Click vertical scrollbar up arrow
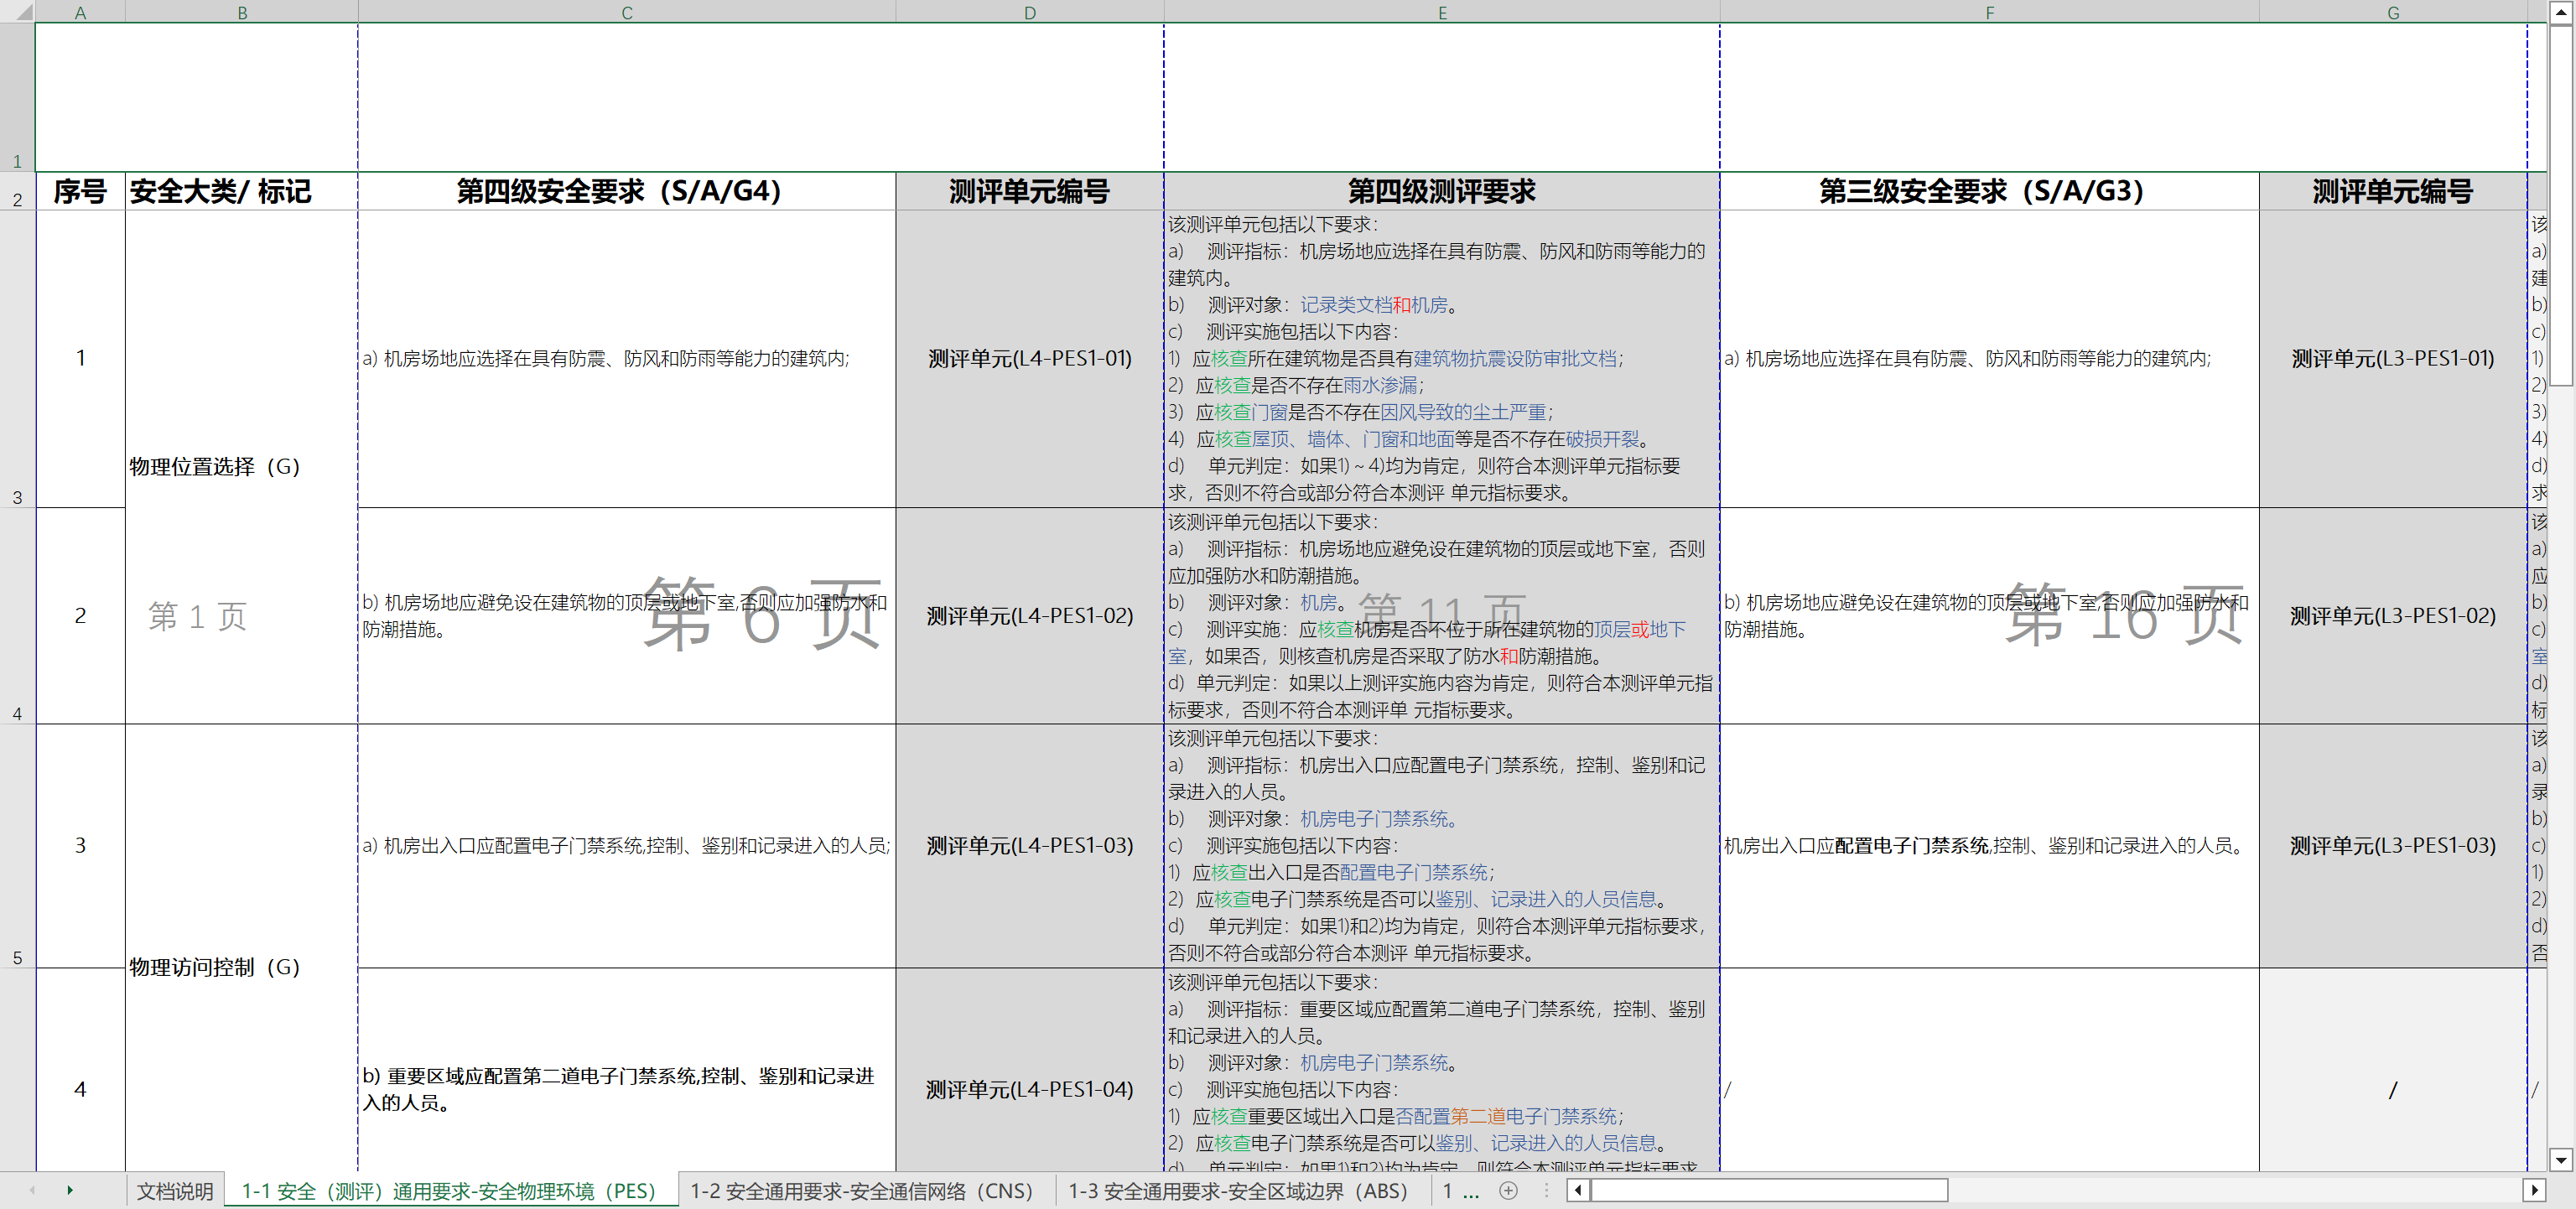This screenshot has width=2576, height=1209. click(2560, 12)
